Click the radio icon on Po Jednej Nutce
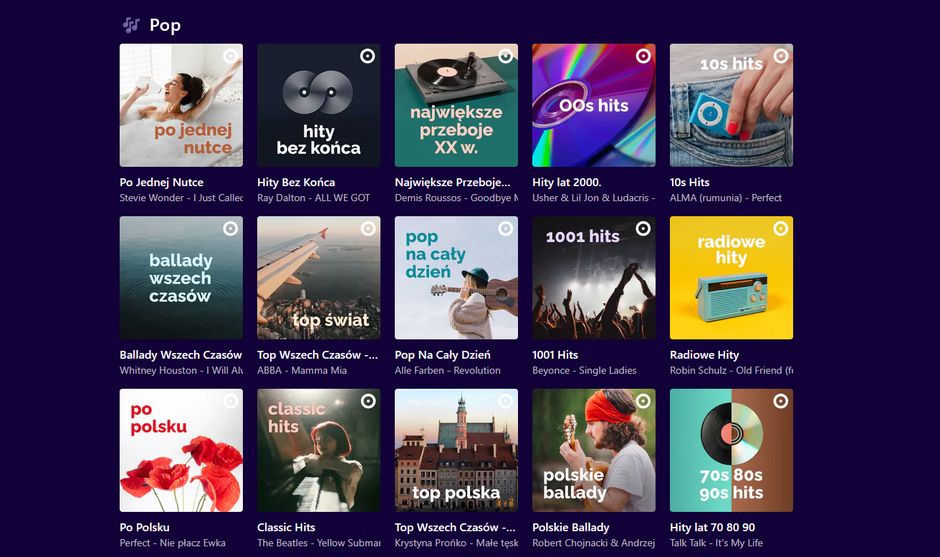 click(230, 56)
